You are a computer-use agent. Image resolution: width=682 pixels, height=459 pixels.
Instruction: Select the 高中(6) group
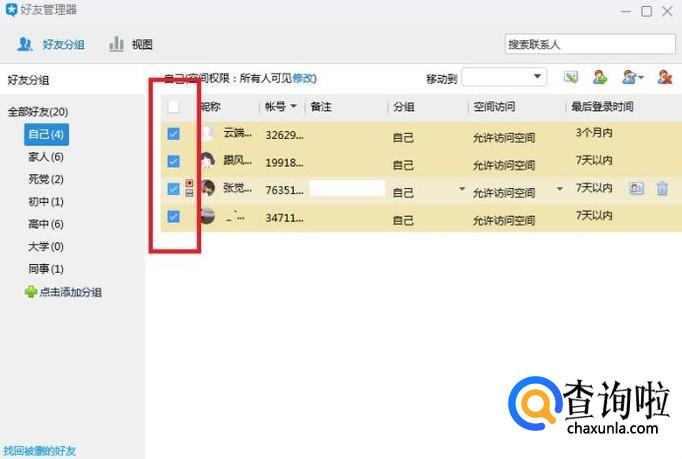coord(46,224)
